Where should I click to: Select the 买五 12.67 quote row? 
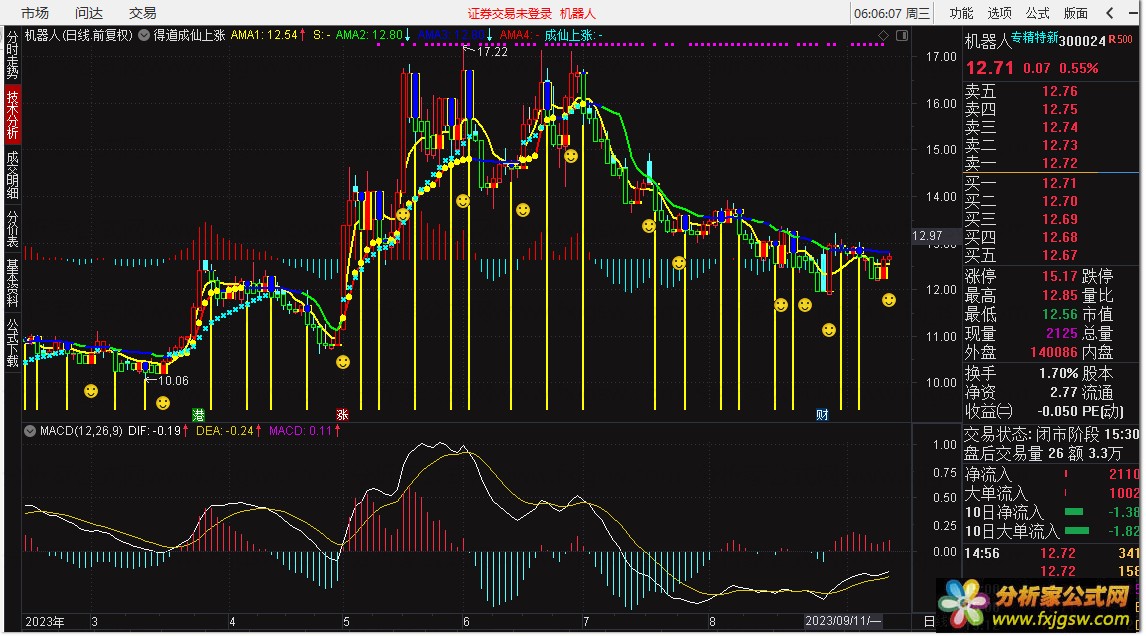point(1050,255)
